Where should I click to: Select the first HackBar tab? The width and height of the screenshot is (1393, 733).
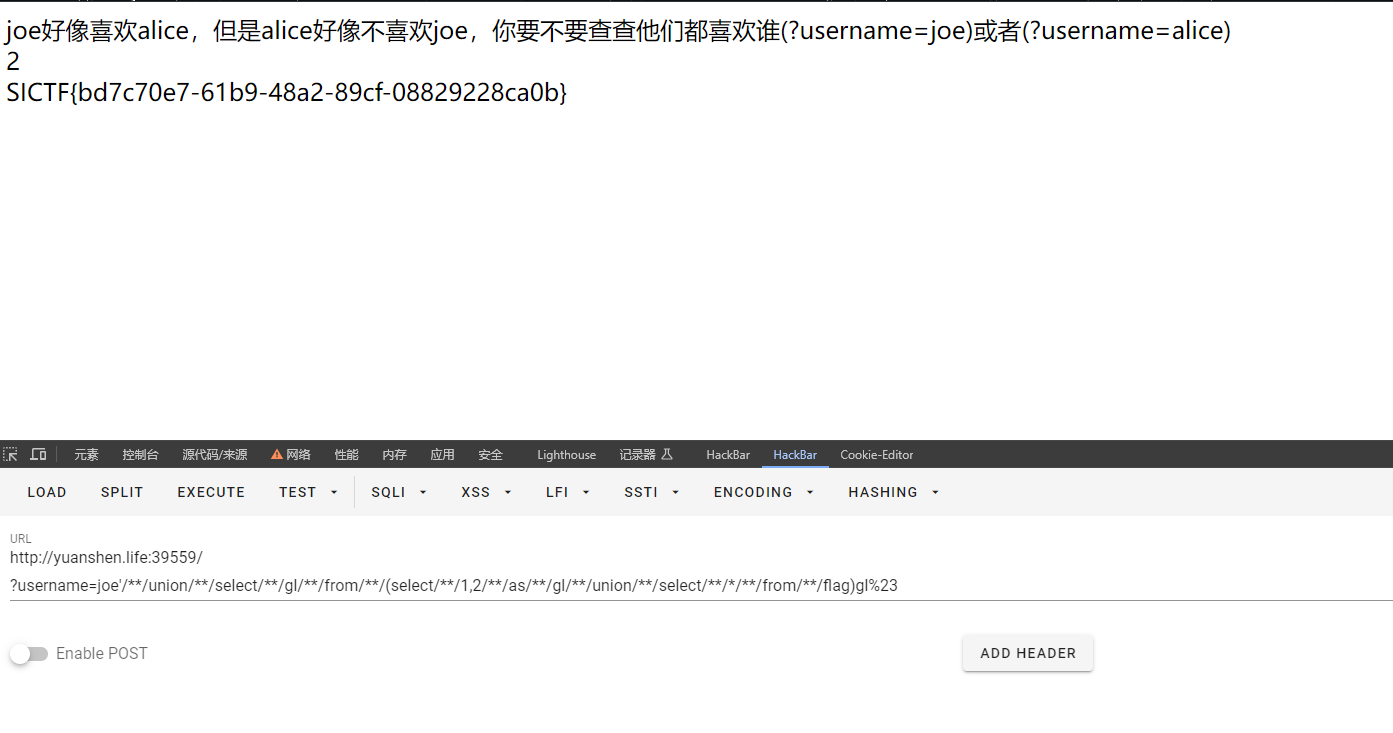[728, 454]
